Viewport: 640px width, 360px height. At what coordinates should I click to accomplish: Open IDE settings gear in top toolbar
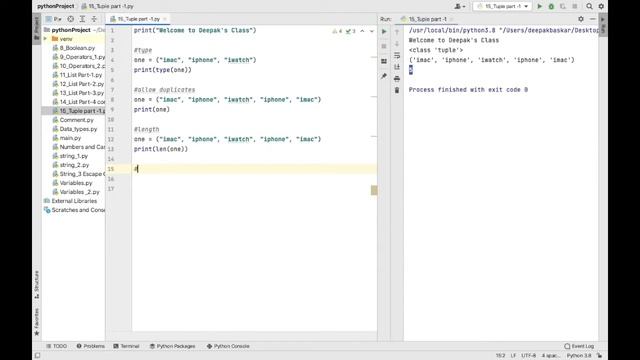[601, 6]
